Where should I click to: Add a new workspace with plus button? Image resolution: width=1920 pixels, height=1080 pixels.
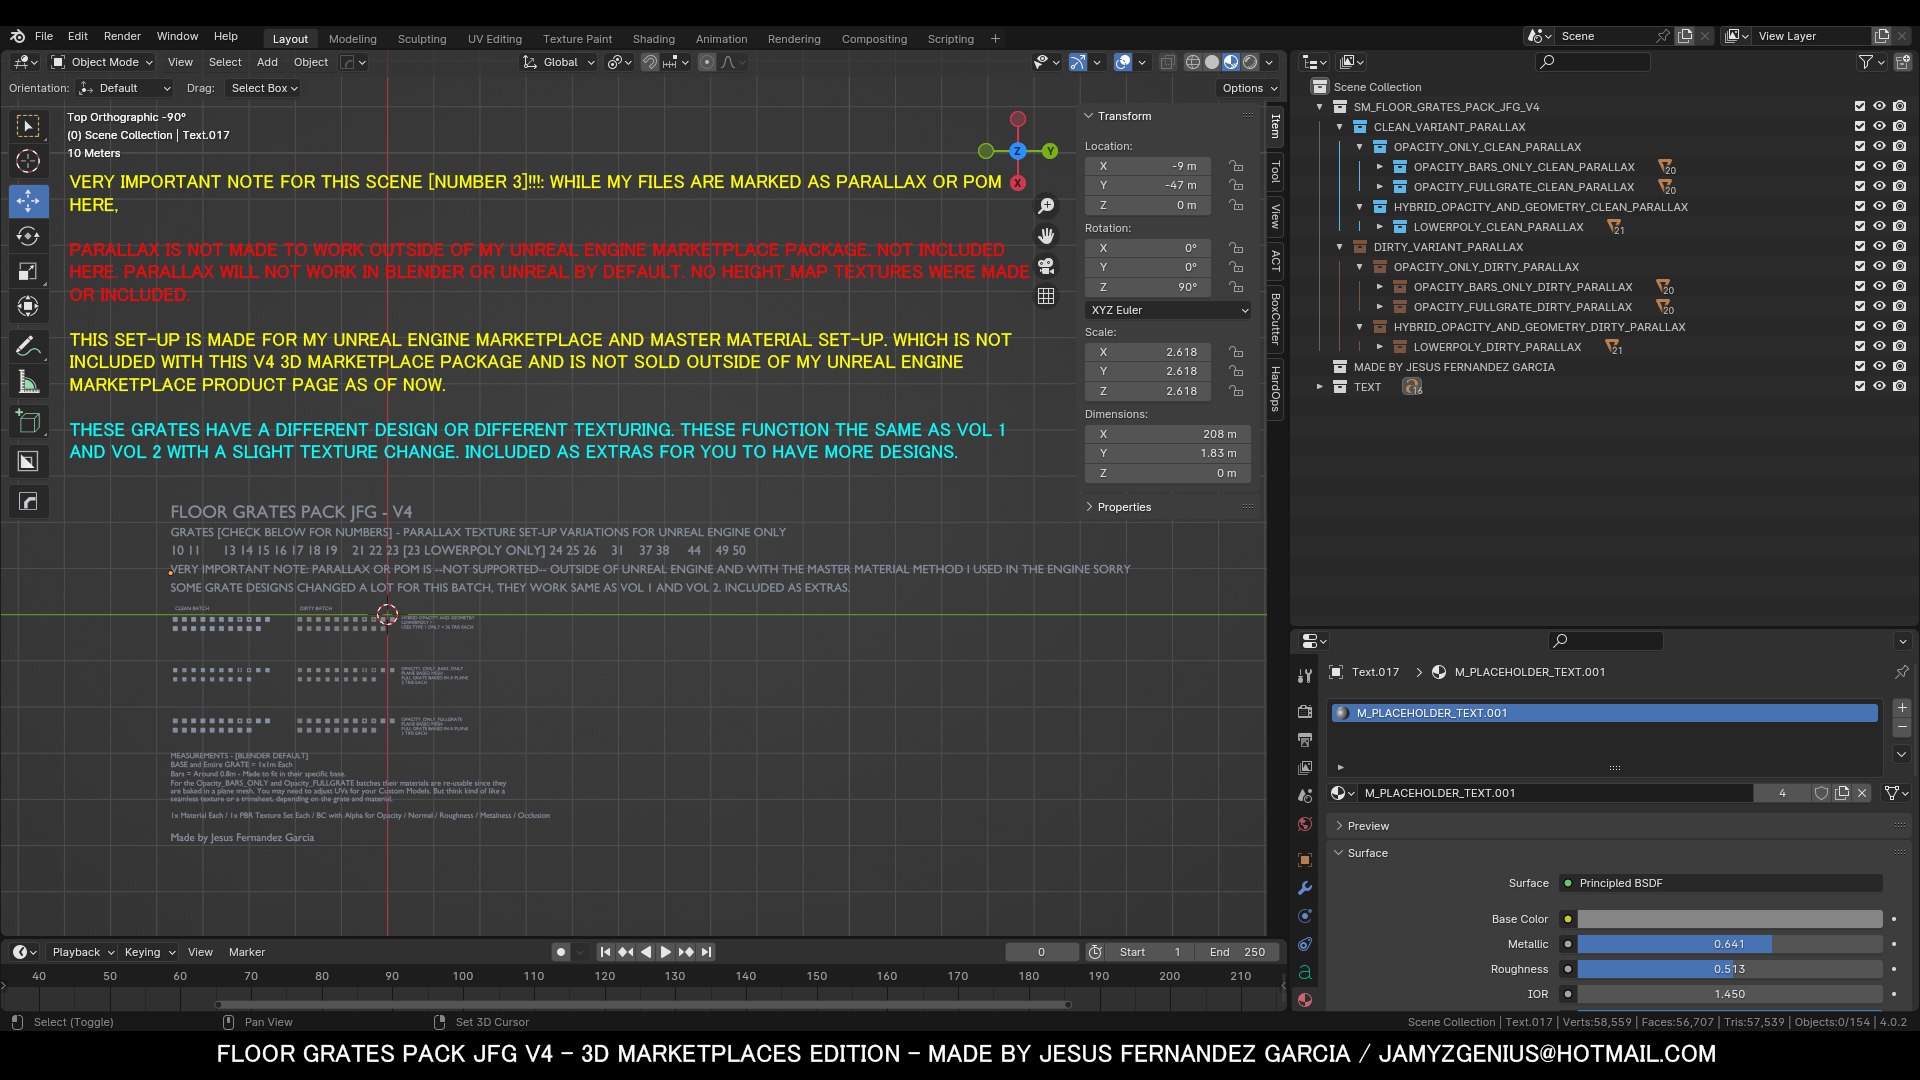[x=995, y=39]
